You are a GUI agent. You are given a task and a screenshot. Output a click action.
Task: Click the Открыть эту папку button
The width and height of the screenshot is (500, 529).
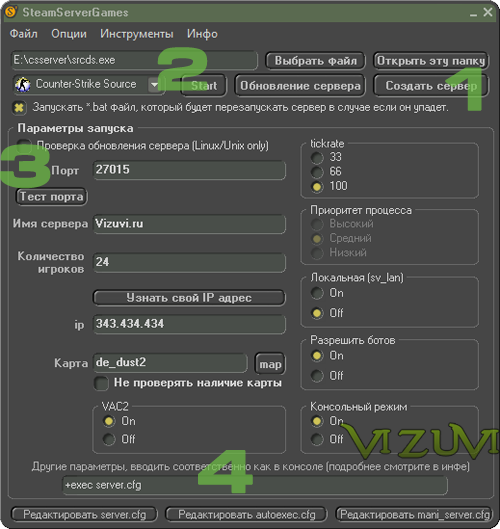(x=431, y=61)
